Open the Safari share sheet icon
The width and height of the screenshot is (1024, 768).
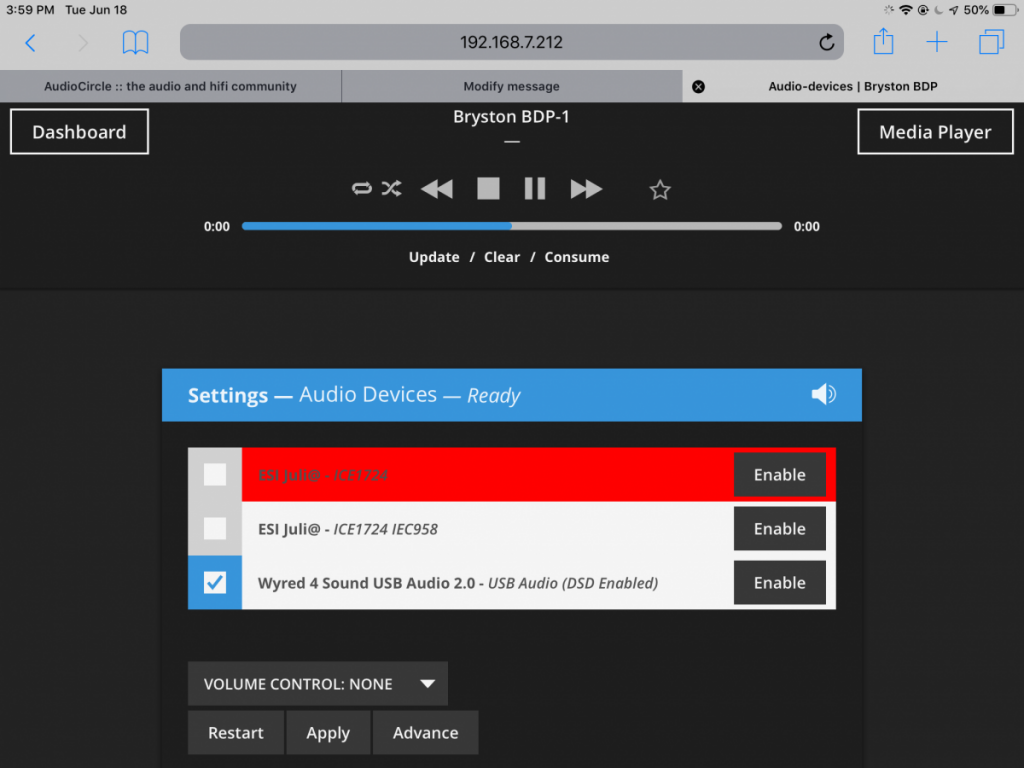tap(883, 41)
